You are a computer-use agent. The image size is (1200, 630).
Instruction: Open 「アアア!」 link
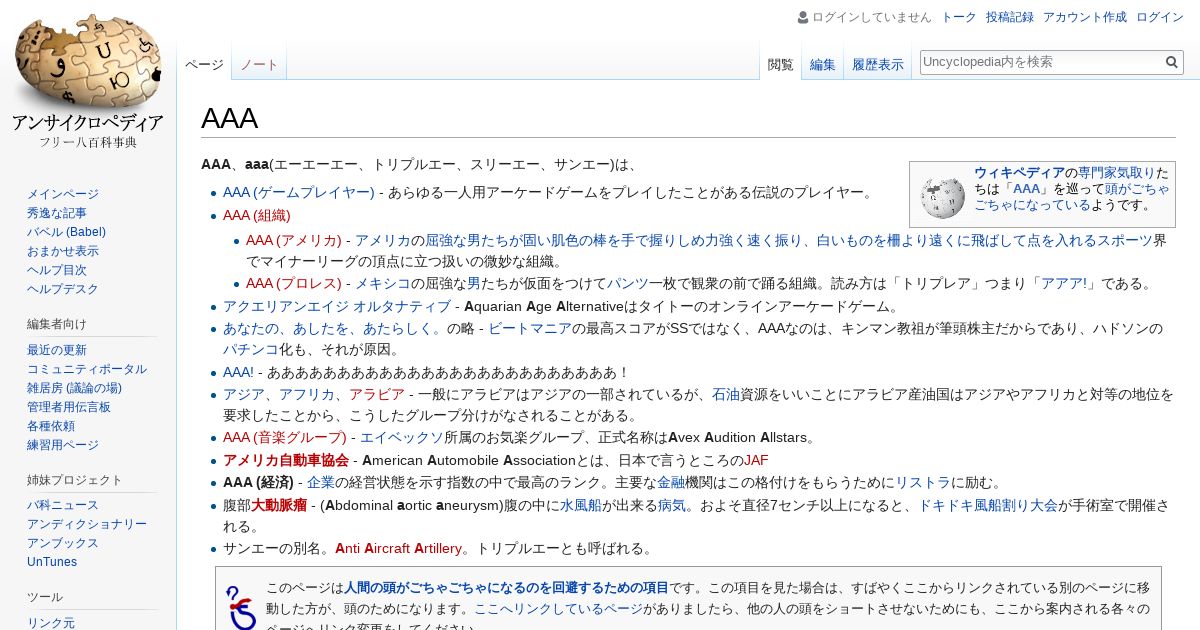tap(1062, 283)
